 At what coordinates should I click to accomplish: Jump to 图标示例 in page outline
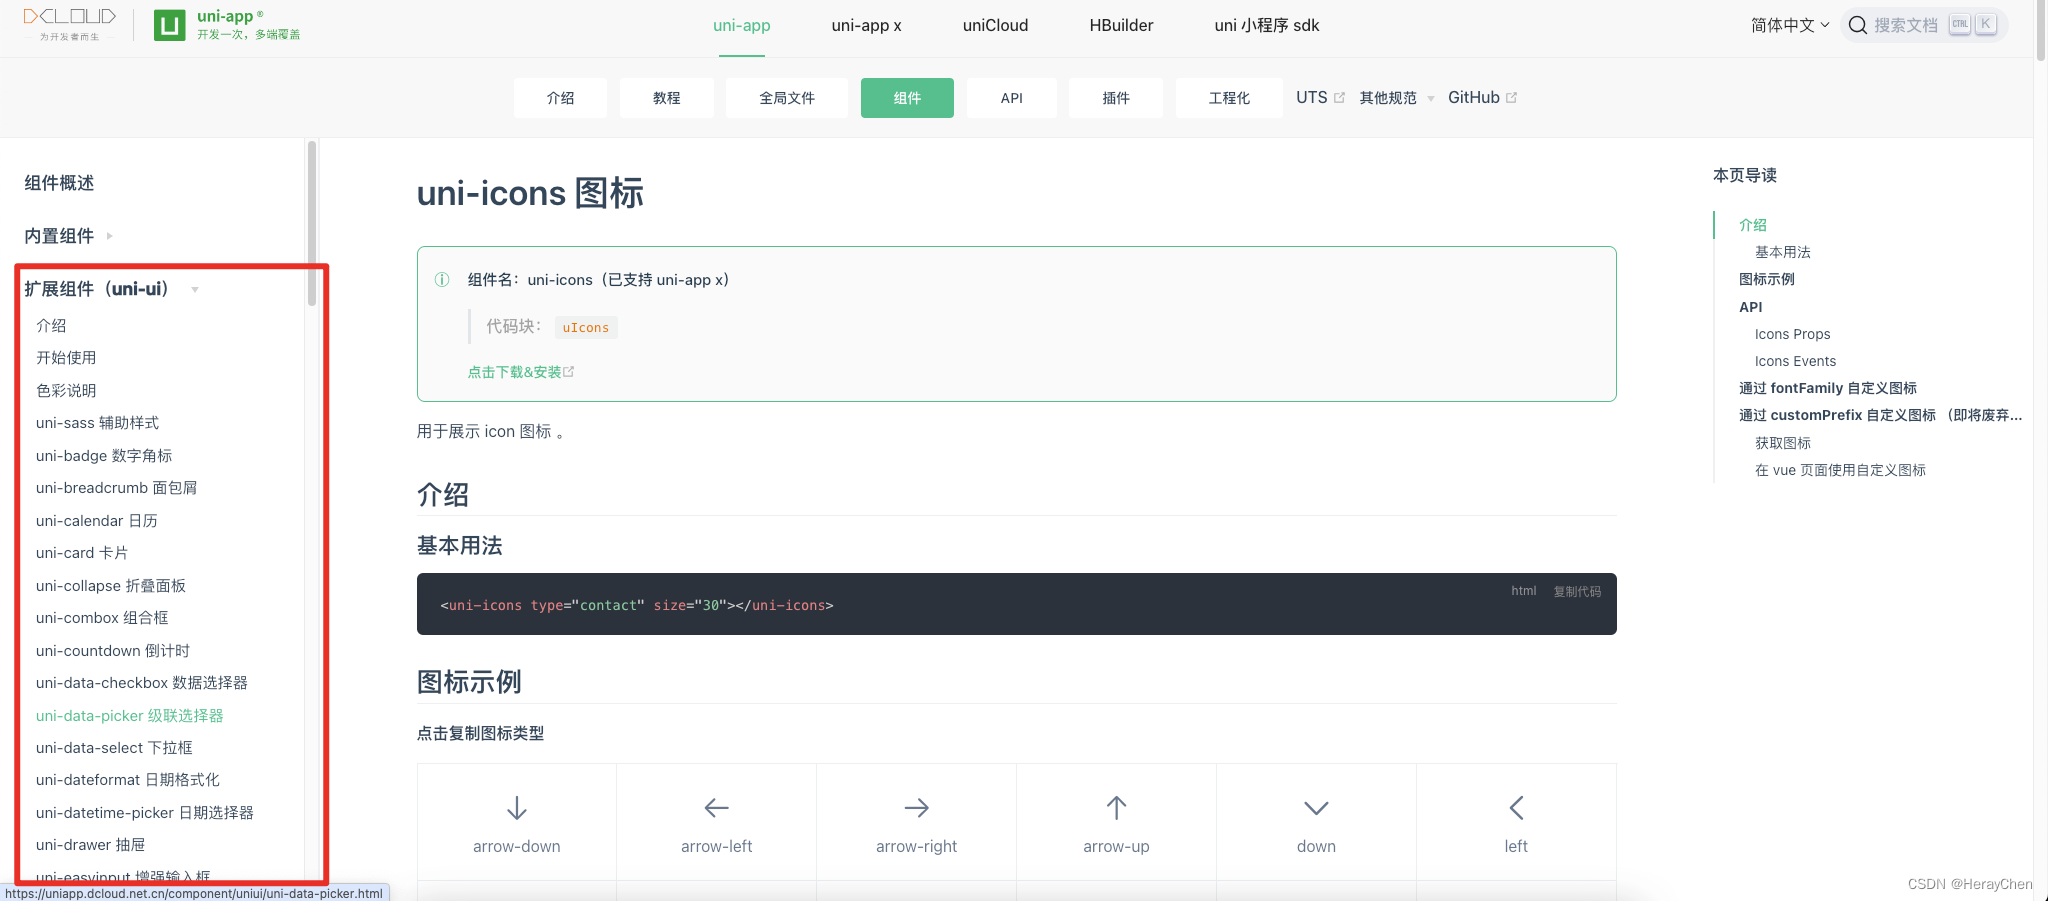[1766, 279]
